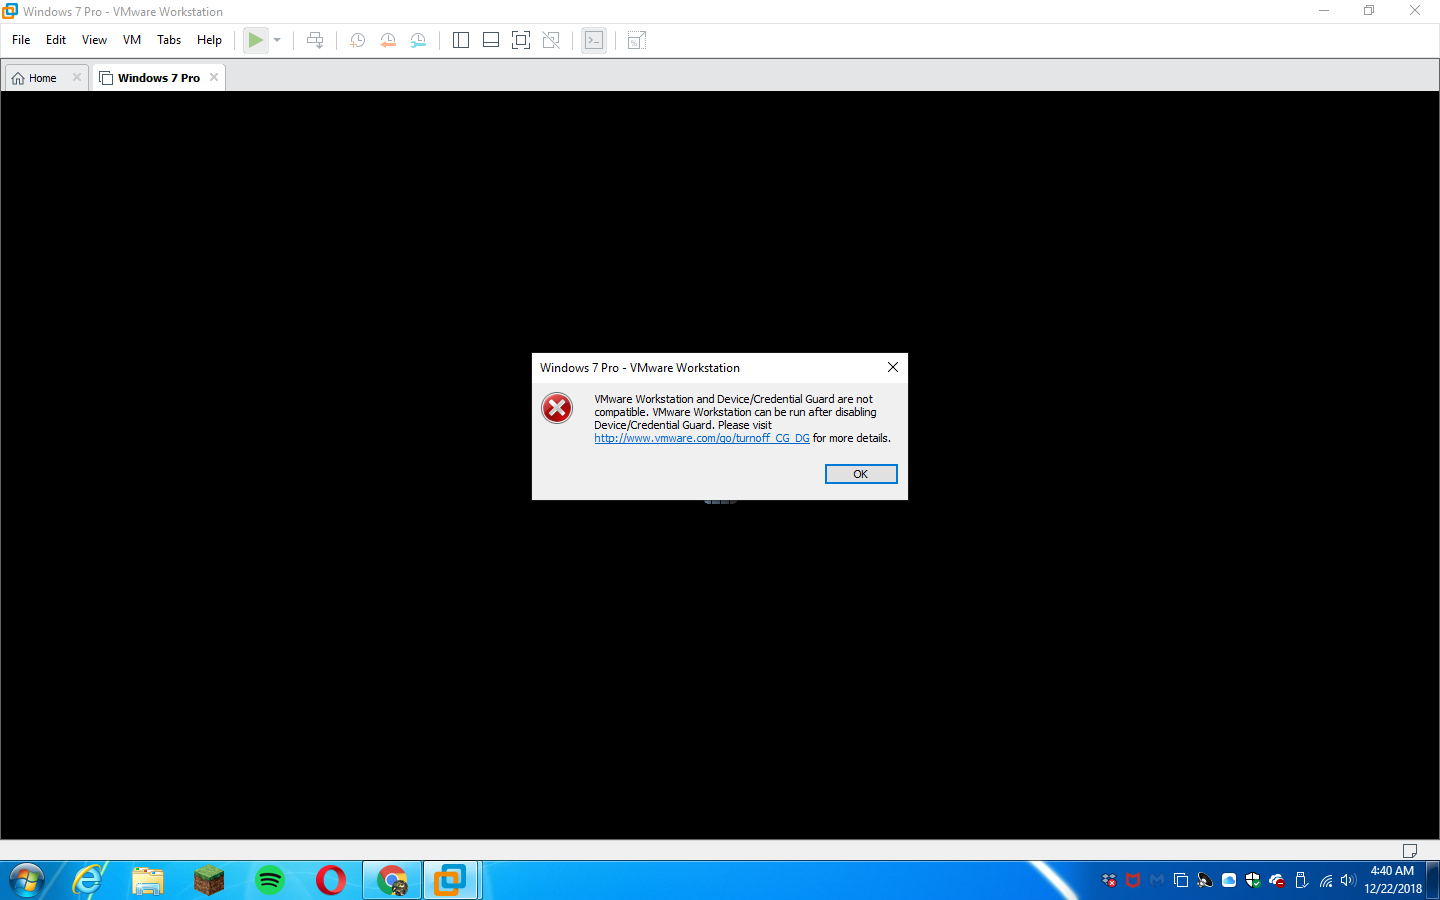Open the clock showing 4:40 AM
1440x900 pixels.
(1393, 880)
